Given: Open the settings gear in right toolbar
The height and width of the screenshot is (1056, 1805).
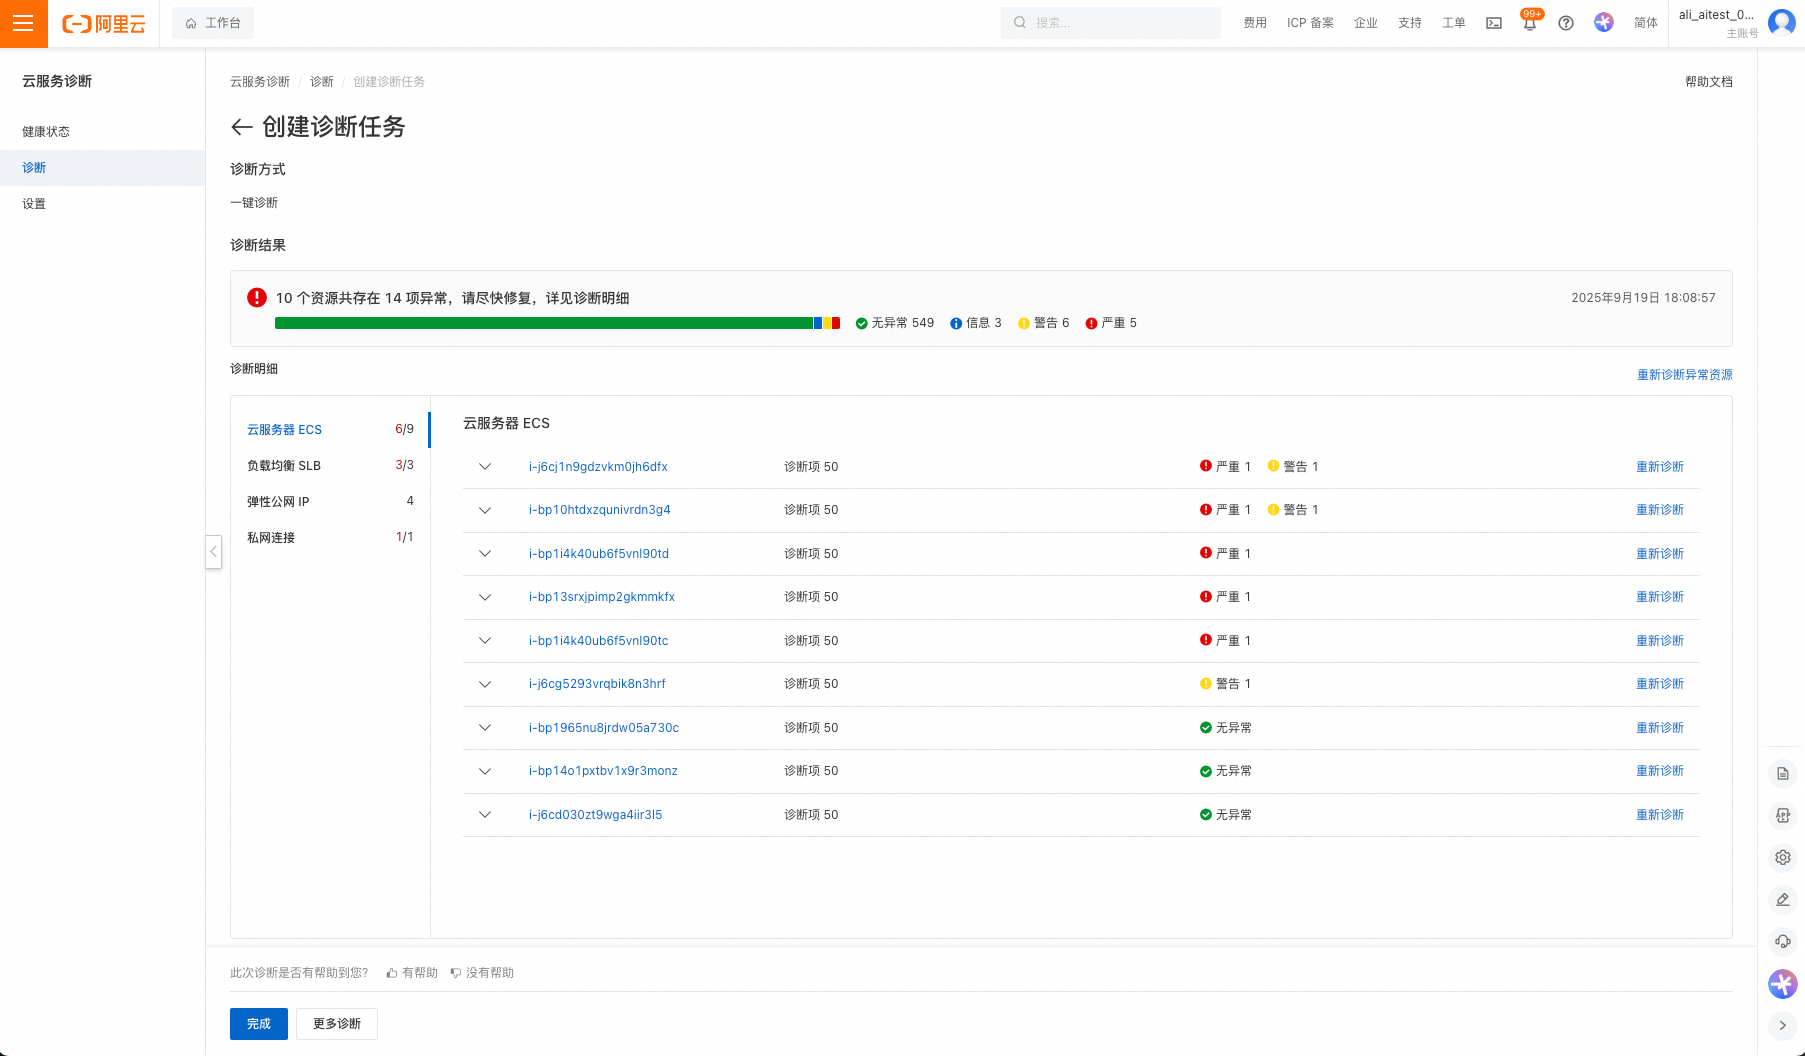Looking at the screenshot, I should click(1782, 857).
